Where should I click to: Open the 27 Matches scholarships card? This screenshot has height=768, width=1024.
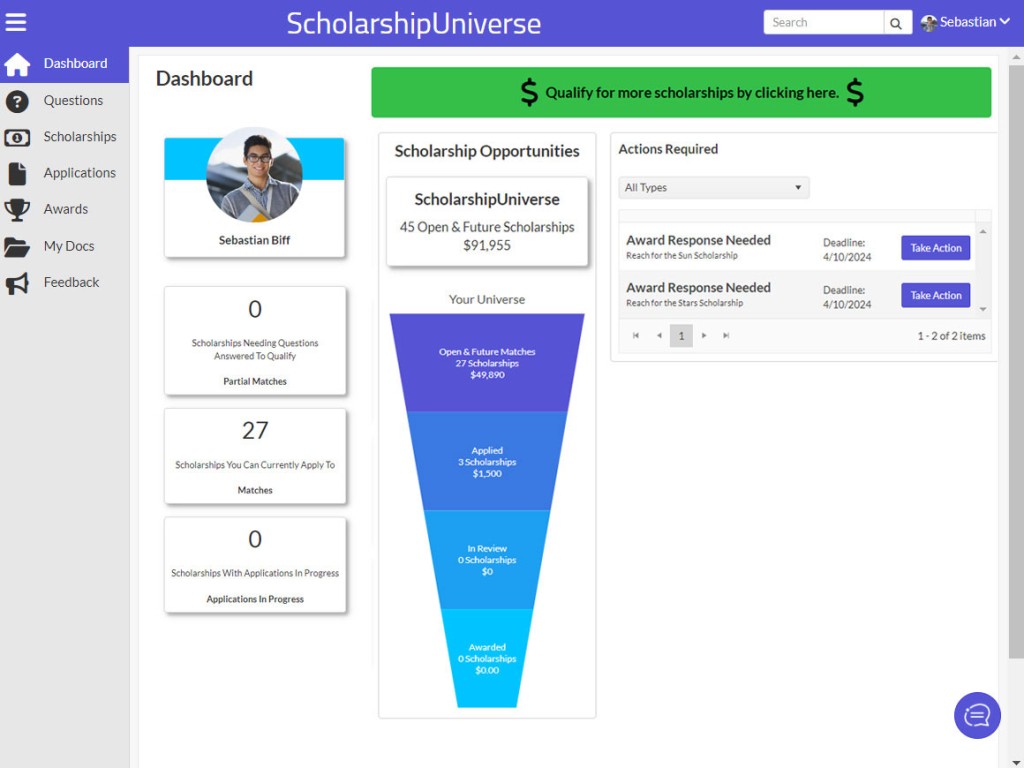[255, 456]
